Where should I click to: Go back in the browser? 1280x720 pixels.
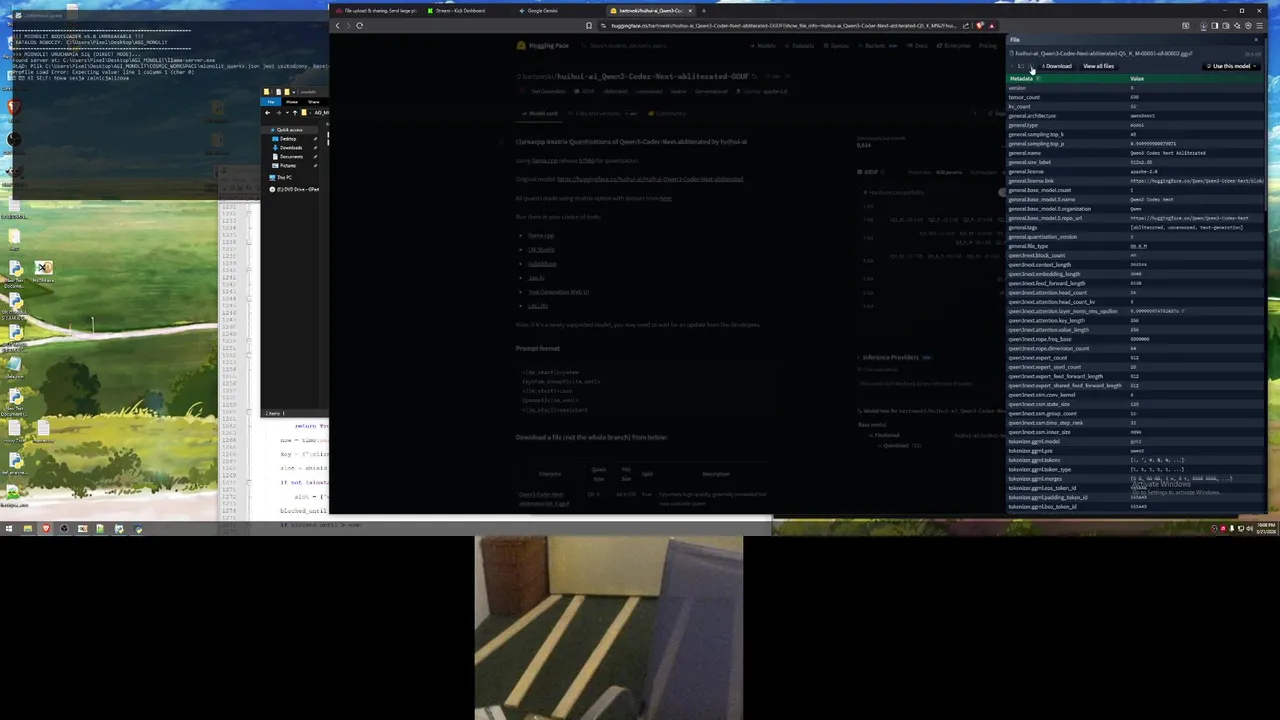pos(337,25)
